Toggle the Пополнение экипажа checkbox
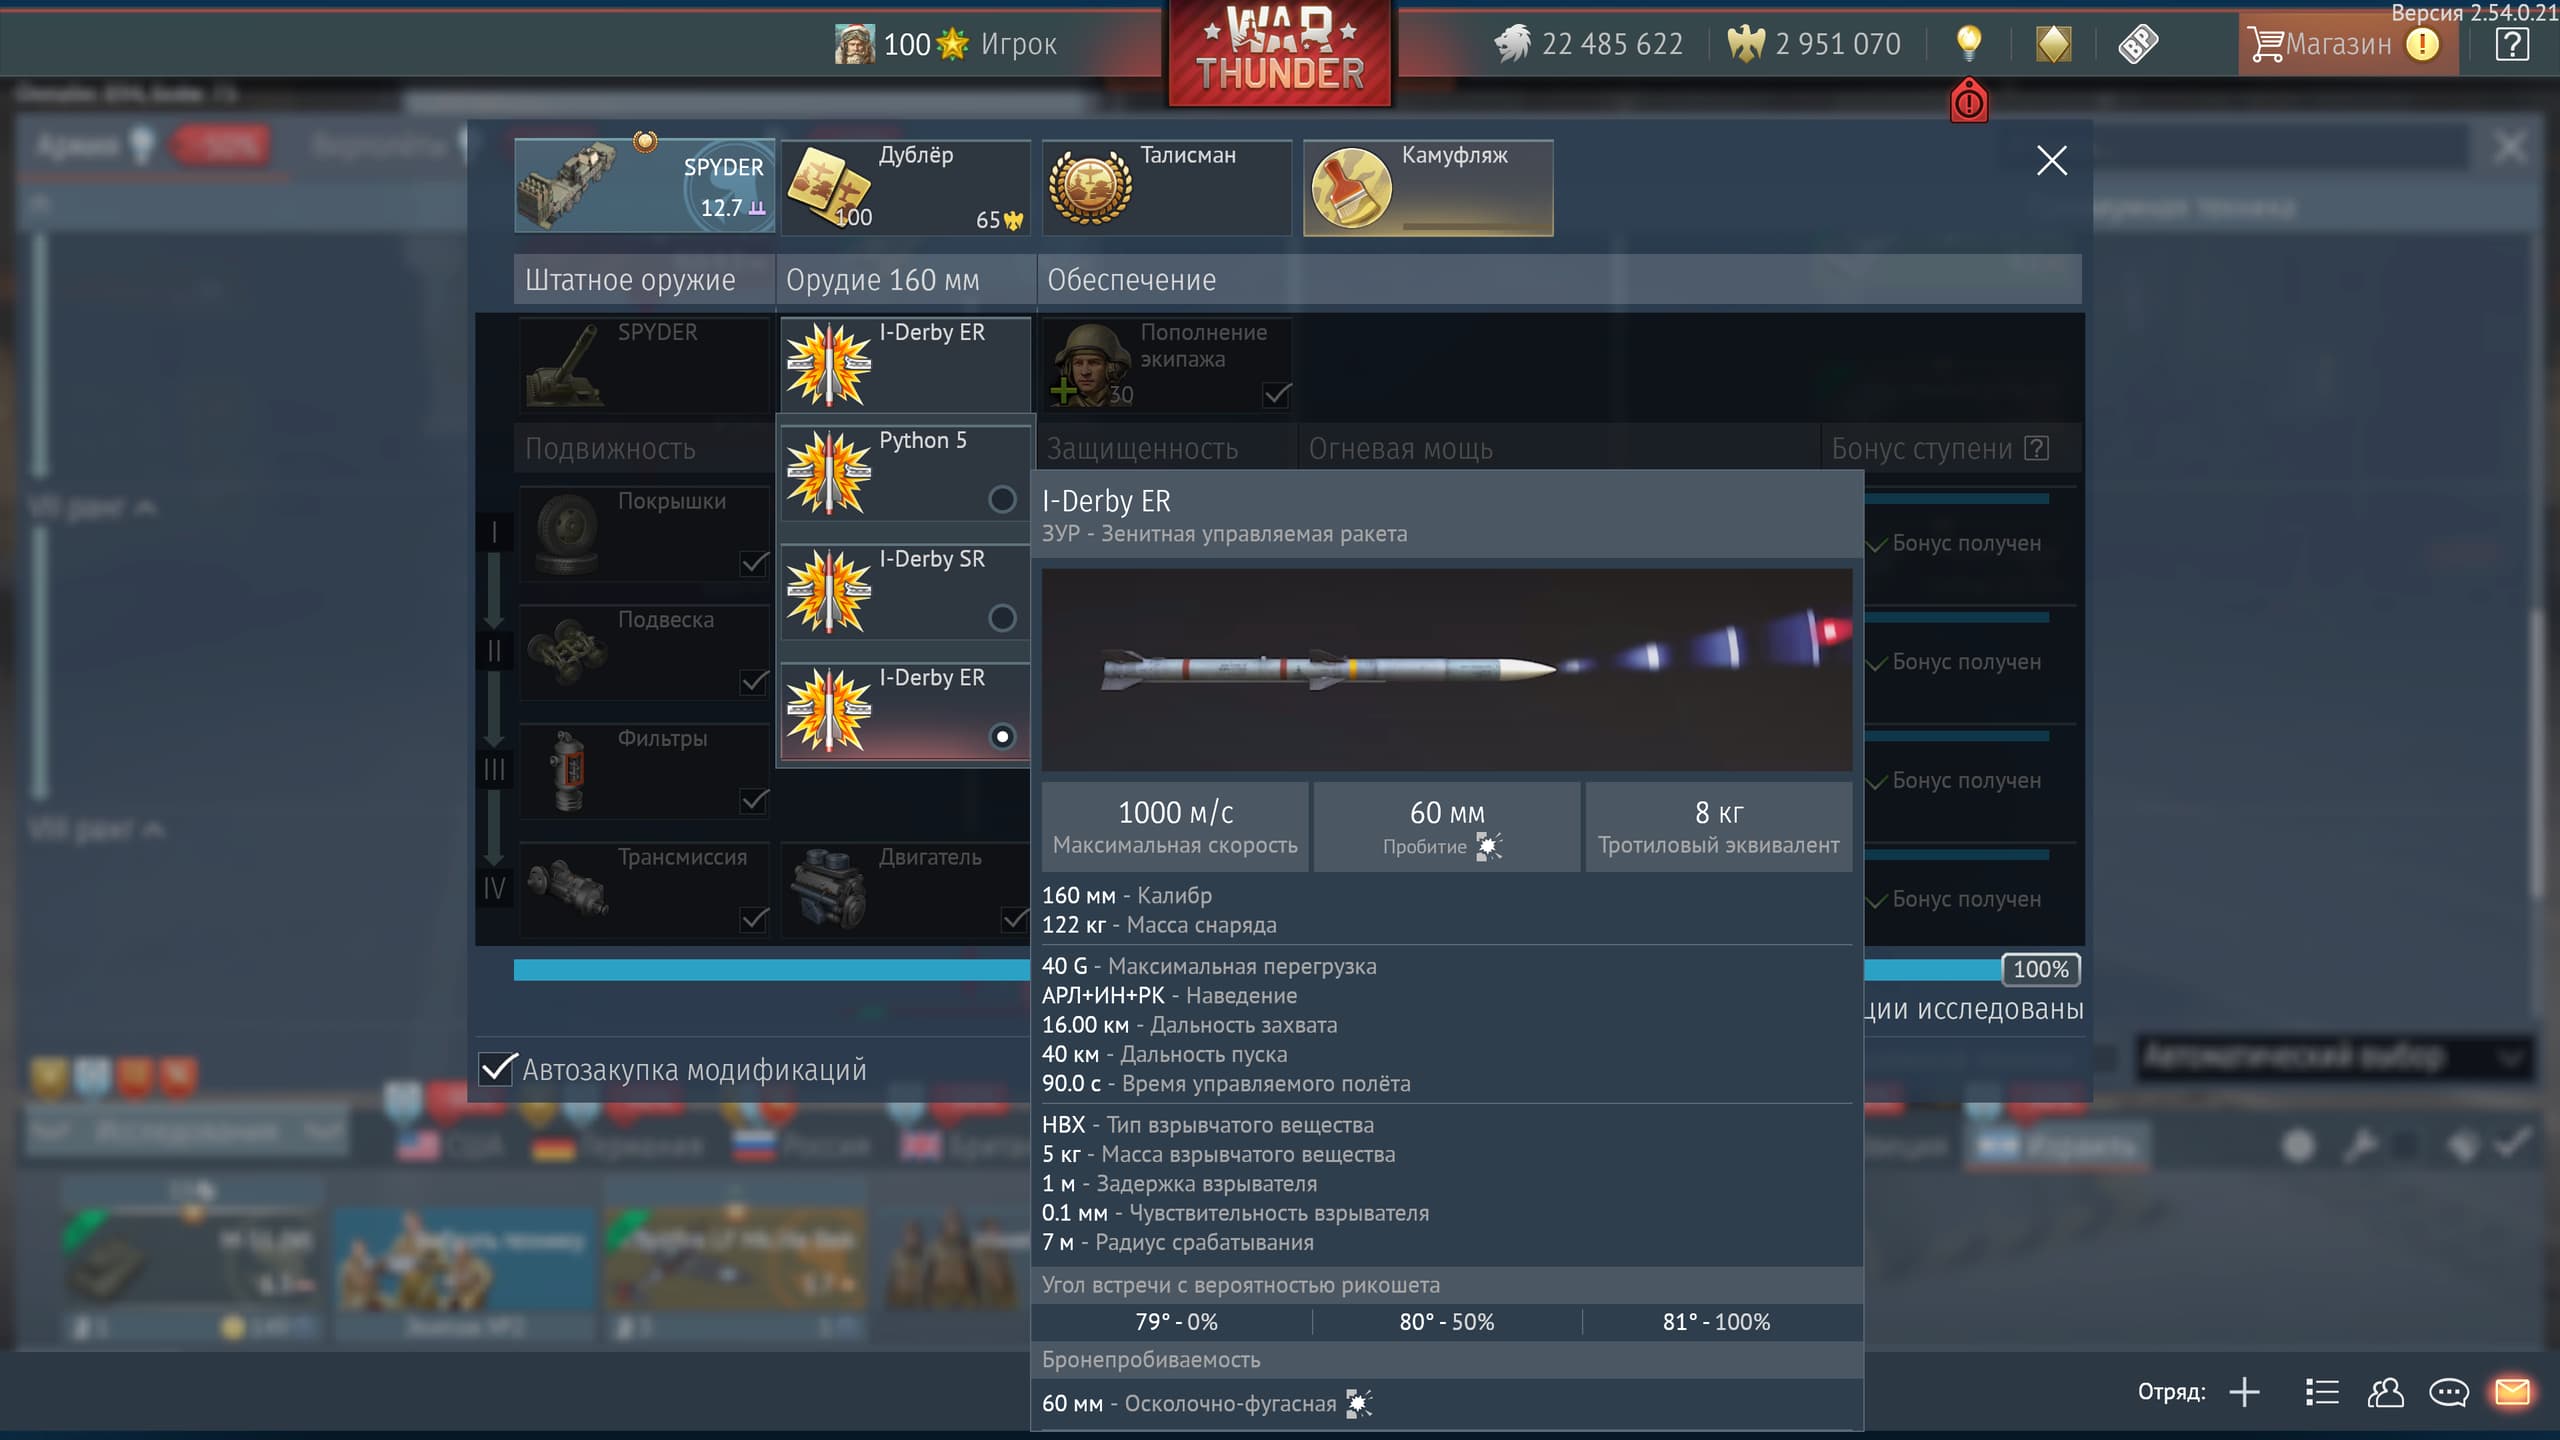Screen dimensions: 2560x1440 (x=1276, y=394)
